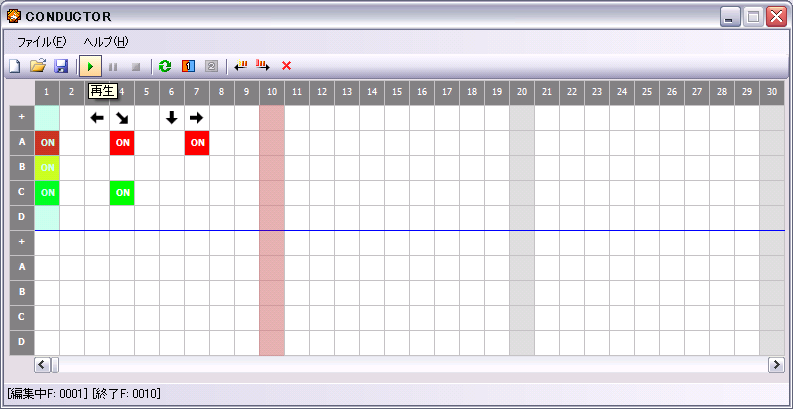Screen dimensions: 793x409
Task: Click the green refresh arrows icon
Action: [165, 66]
